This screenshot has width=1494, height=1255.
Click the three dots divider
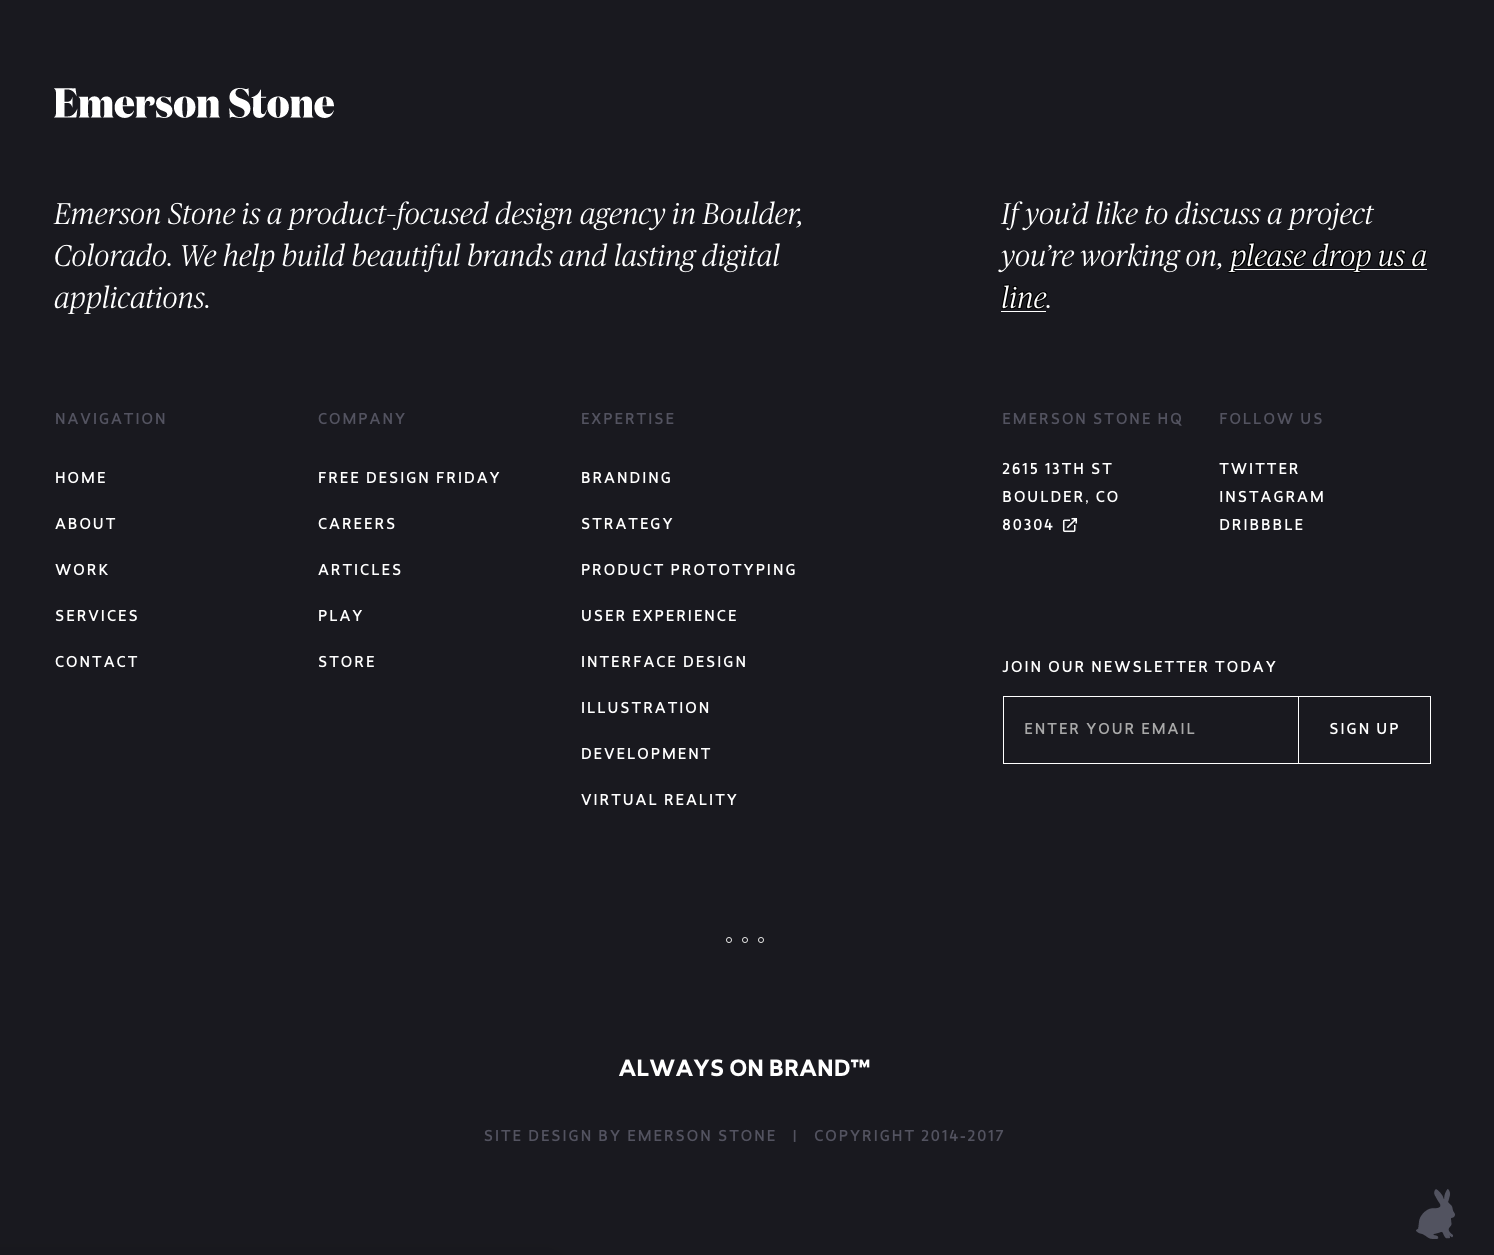point(745,940)
